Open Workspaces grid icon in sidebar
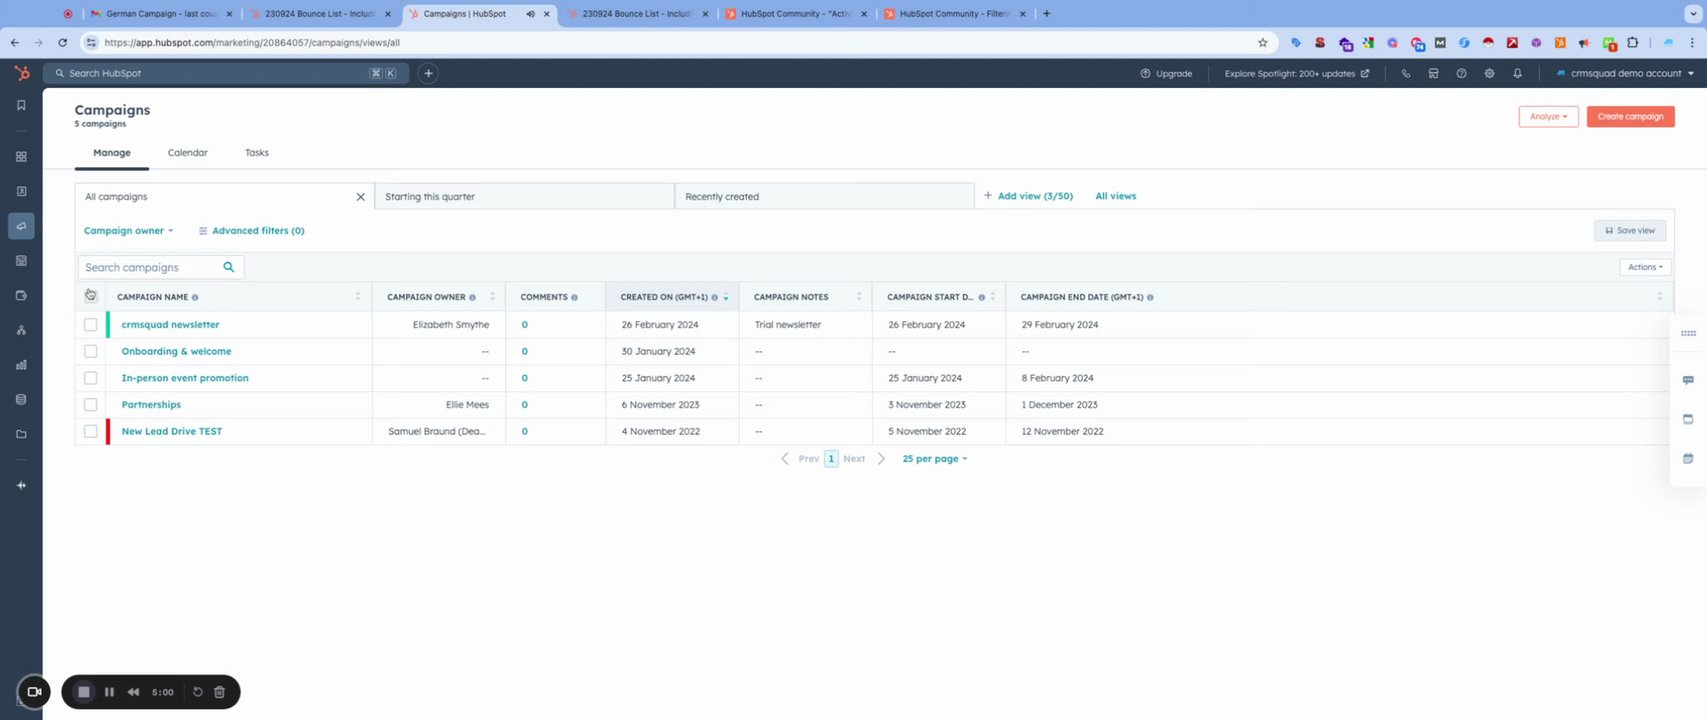Viewport: 1707px width, 720px height. point(21,157)
